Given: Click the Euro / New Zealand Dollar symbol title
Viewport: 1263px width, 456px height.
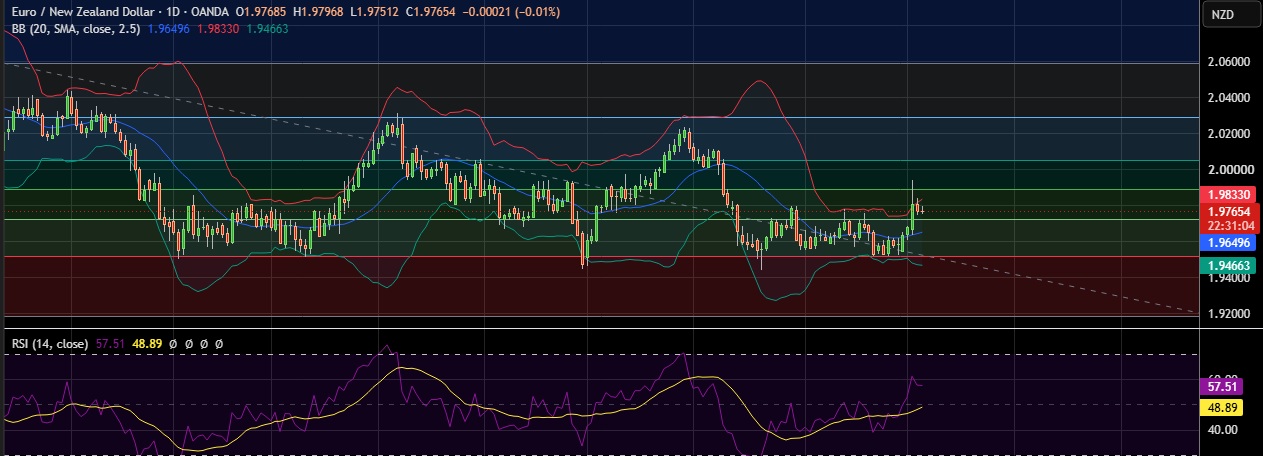Looking at the screenshot, I should (77, 12).
